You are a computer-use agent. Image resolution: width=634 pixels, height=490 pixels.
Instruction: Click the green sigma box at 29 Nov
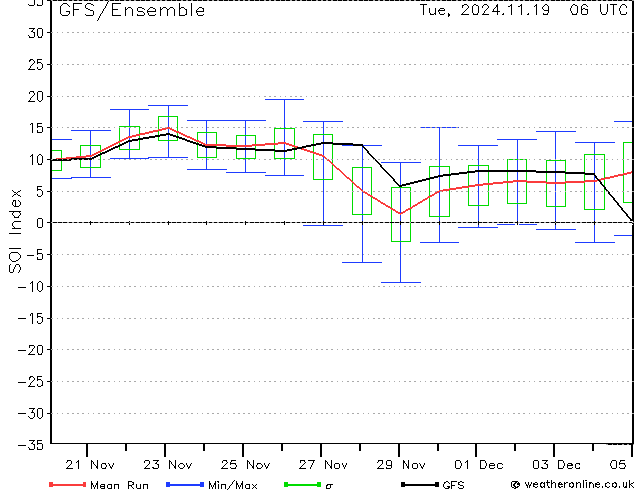[401, 214]
